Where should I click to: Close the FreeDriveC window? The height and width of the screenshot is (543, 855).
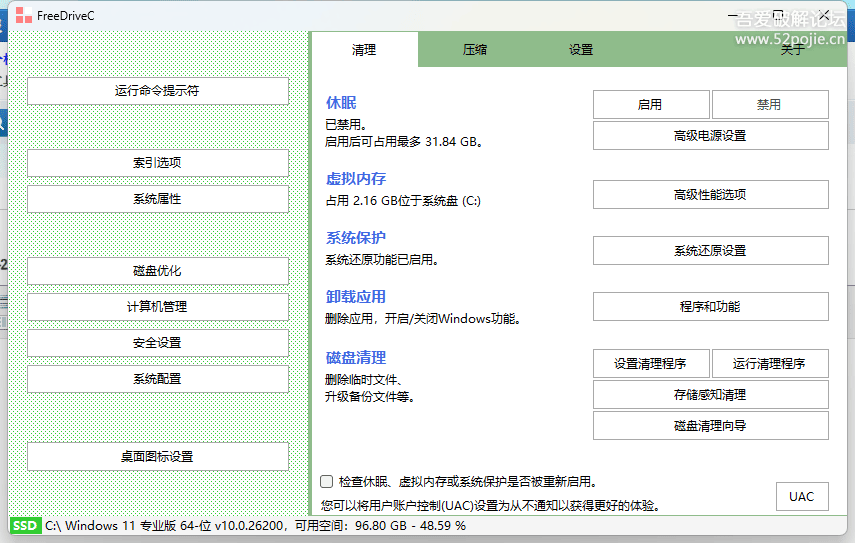point(824,15)
